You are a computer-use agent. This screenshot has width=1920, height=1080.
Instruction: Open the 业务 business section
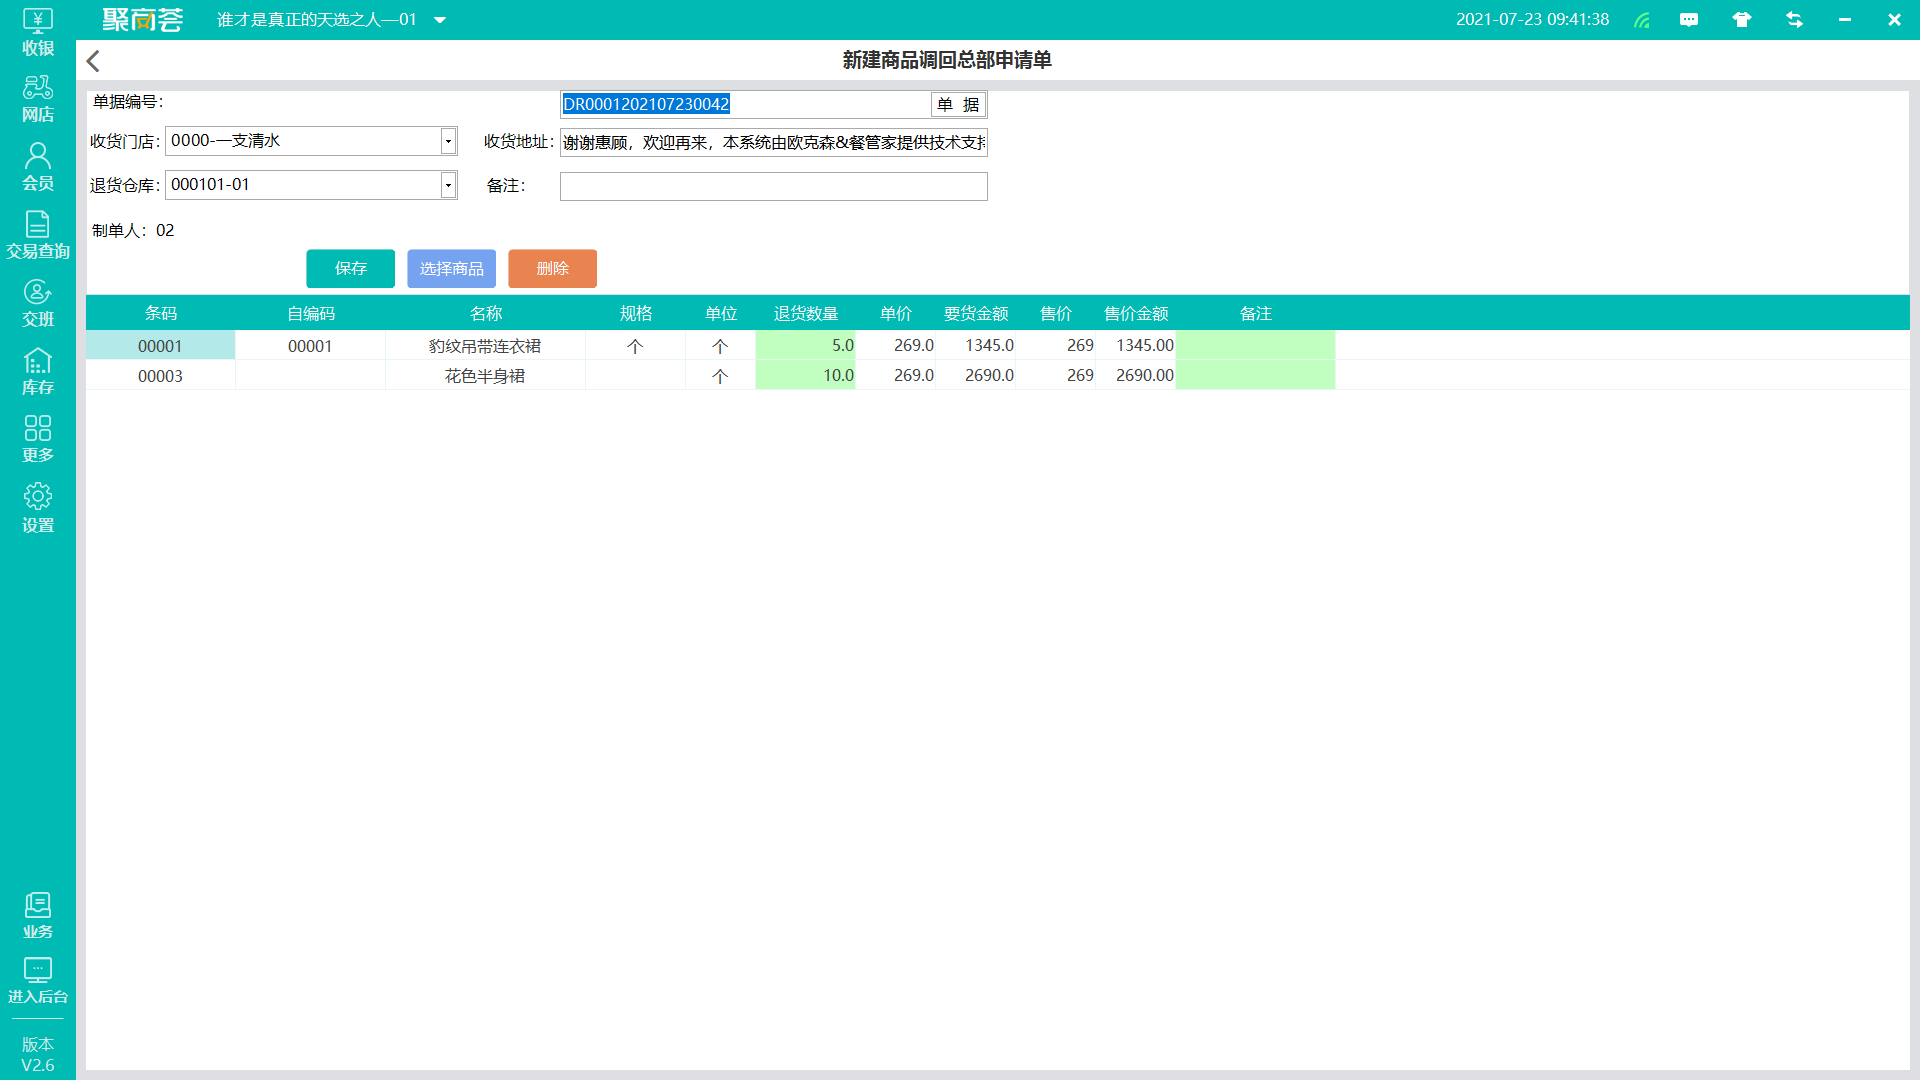(38, 916)
